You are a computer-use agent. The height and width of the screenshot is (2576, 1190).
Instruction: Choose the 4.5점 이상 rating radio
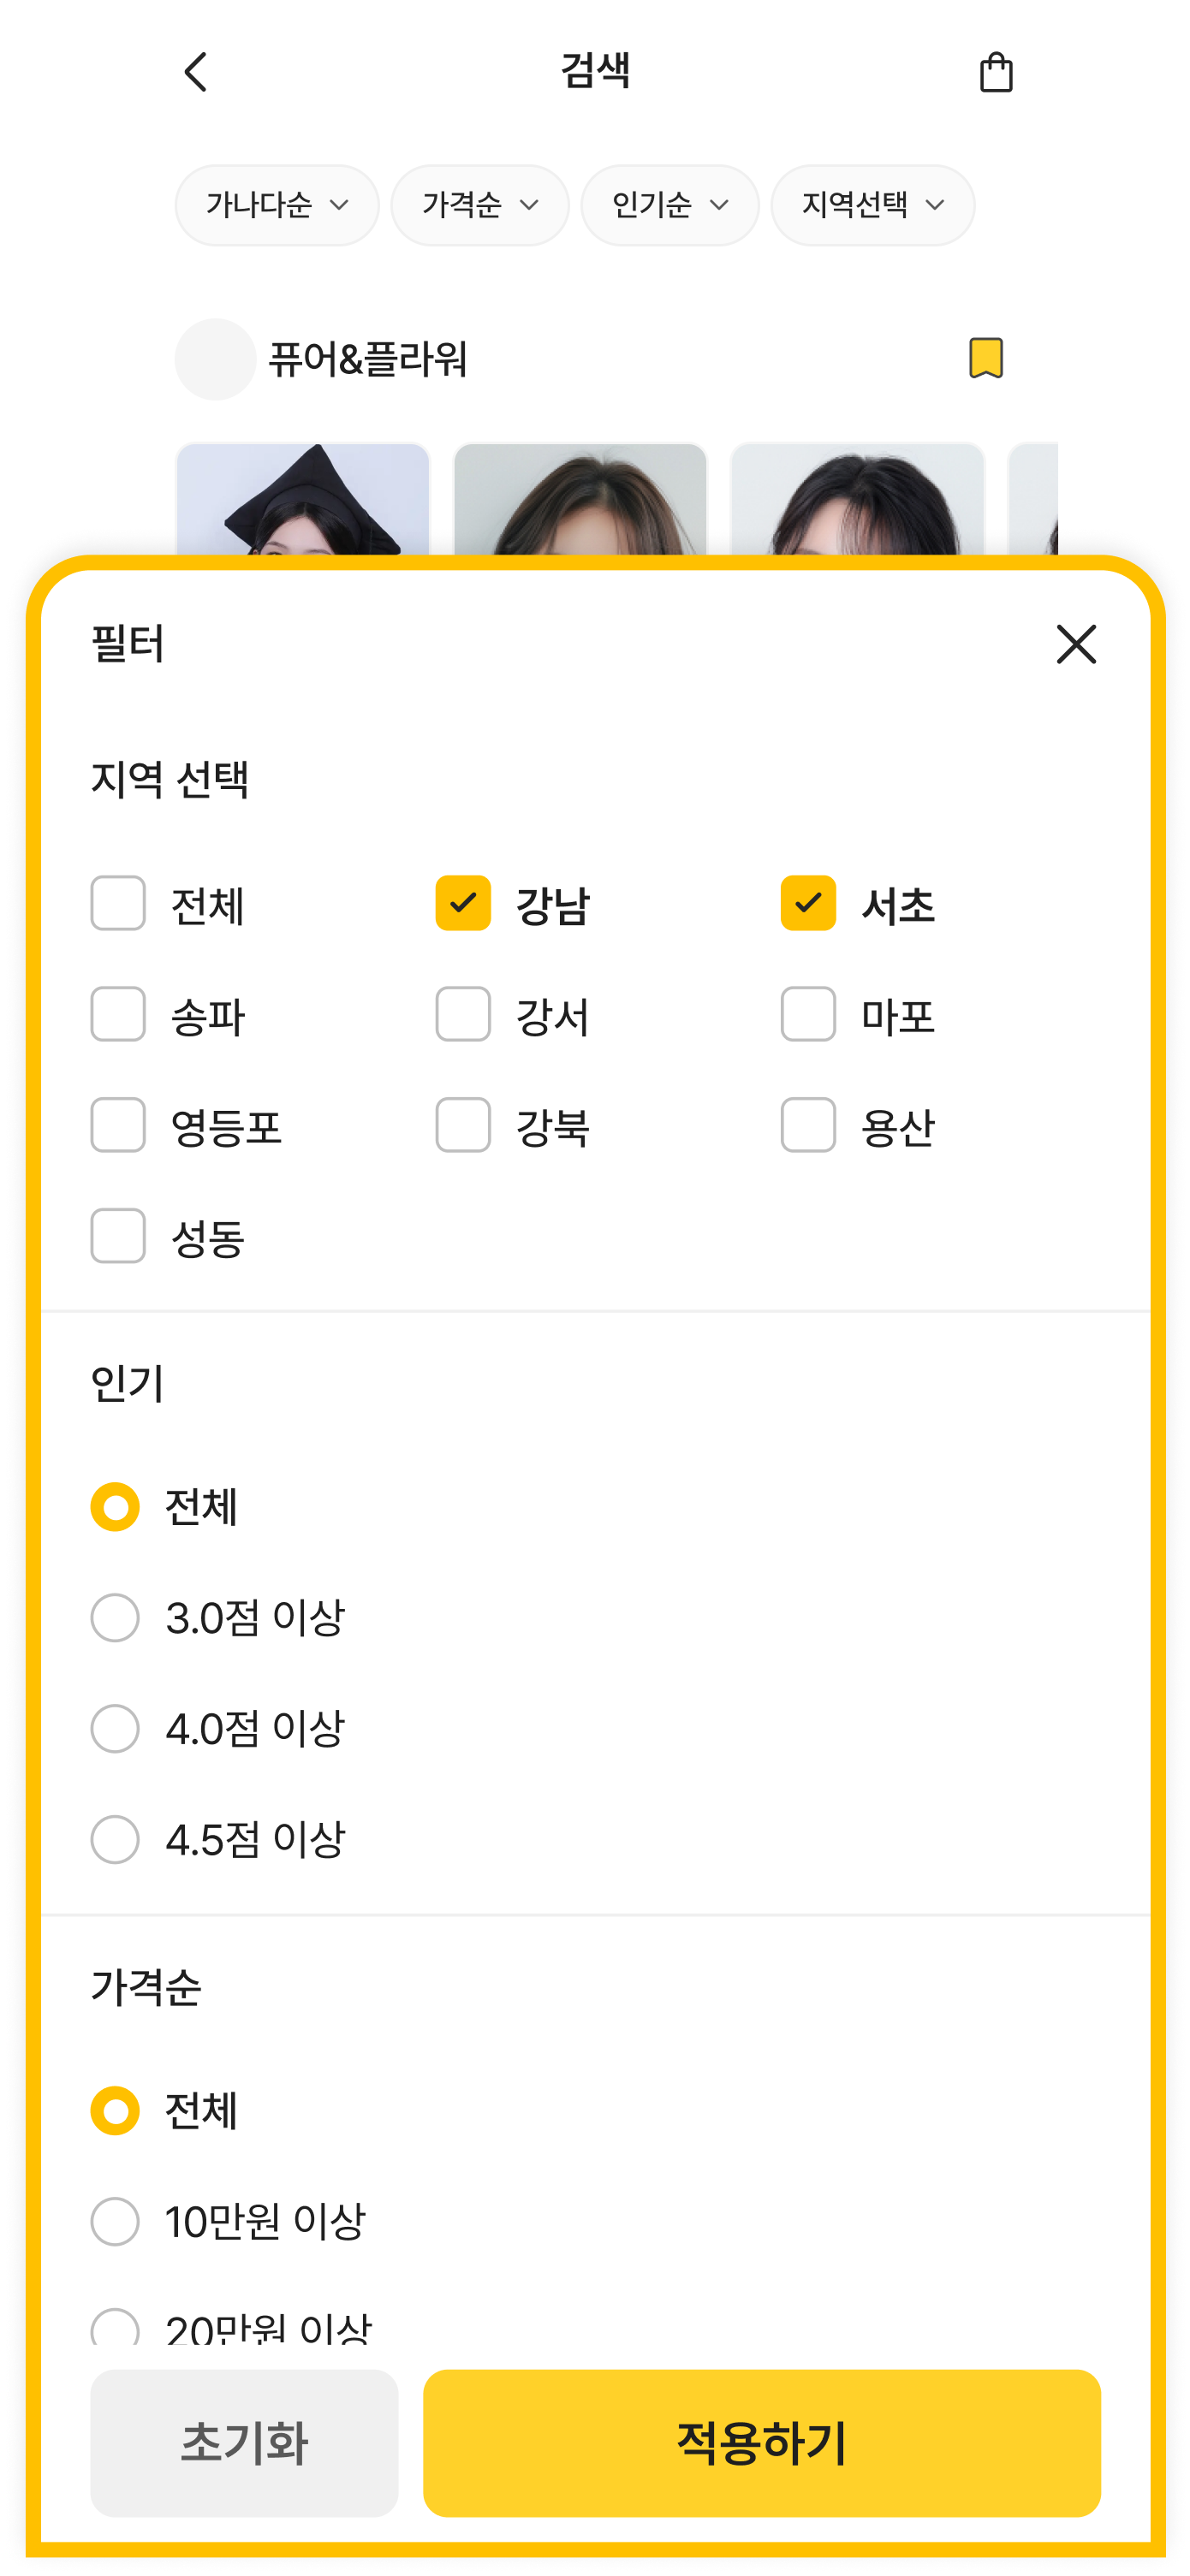coord(115,1840)
